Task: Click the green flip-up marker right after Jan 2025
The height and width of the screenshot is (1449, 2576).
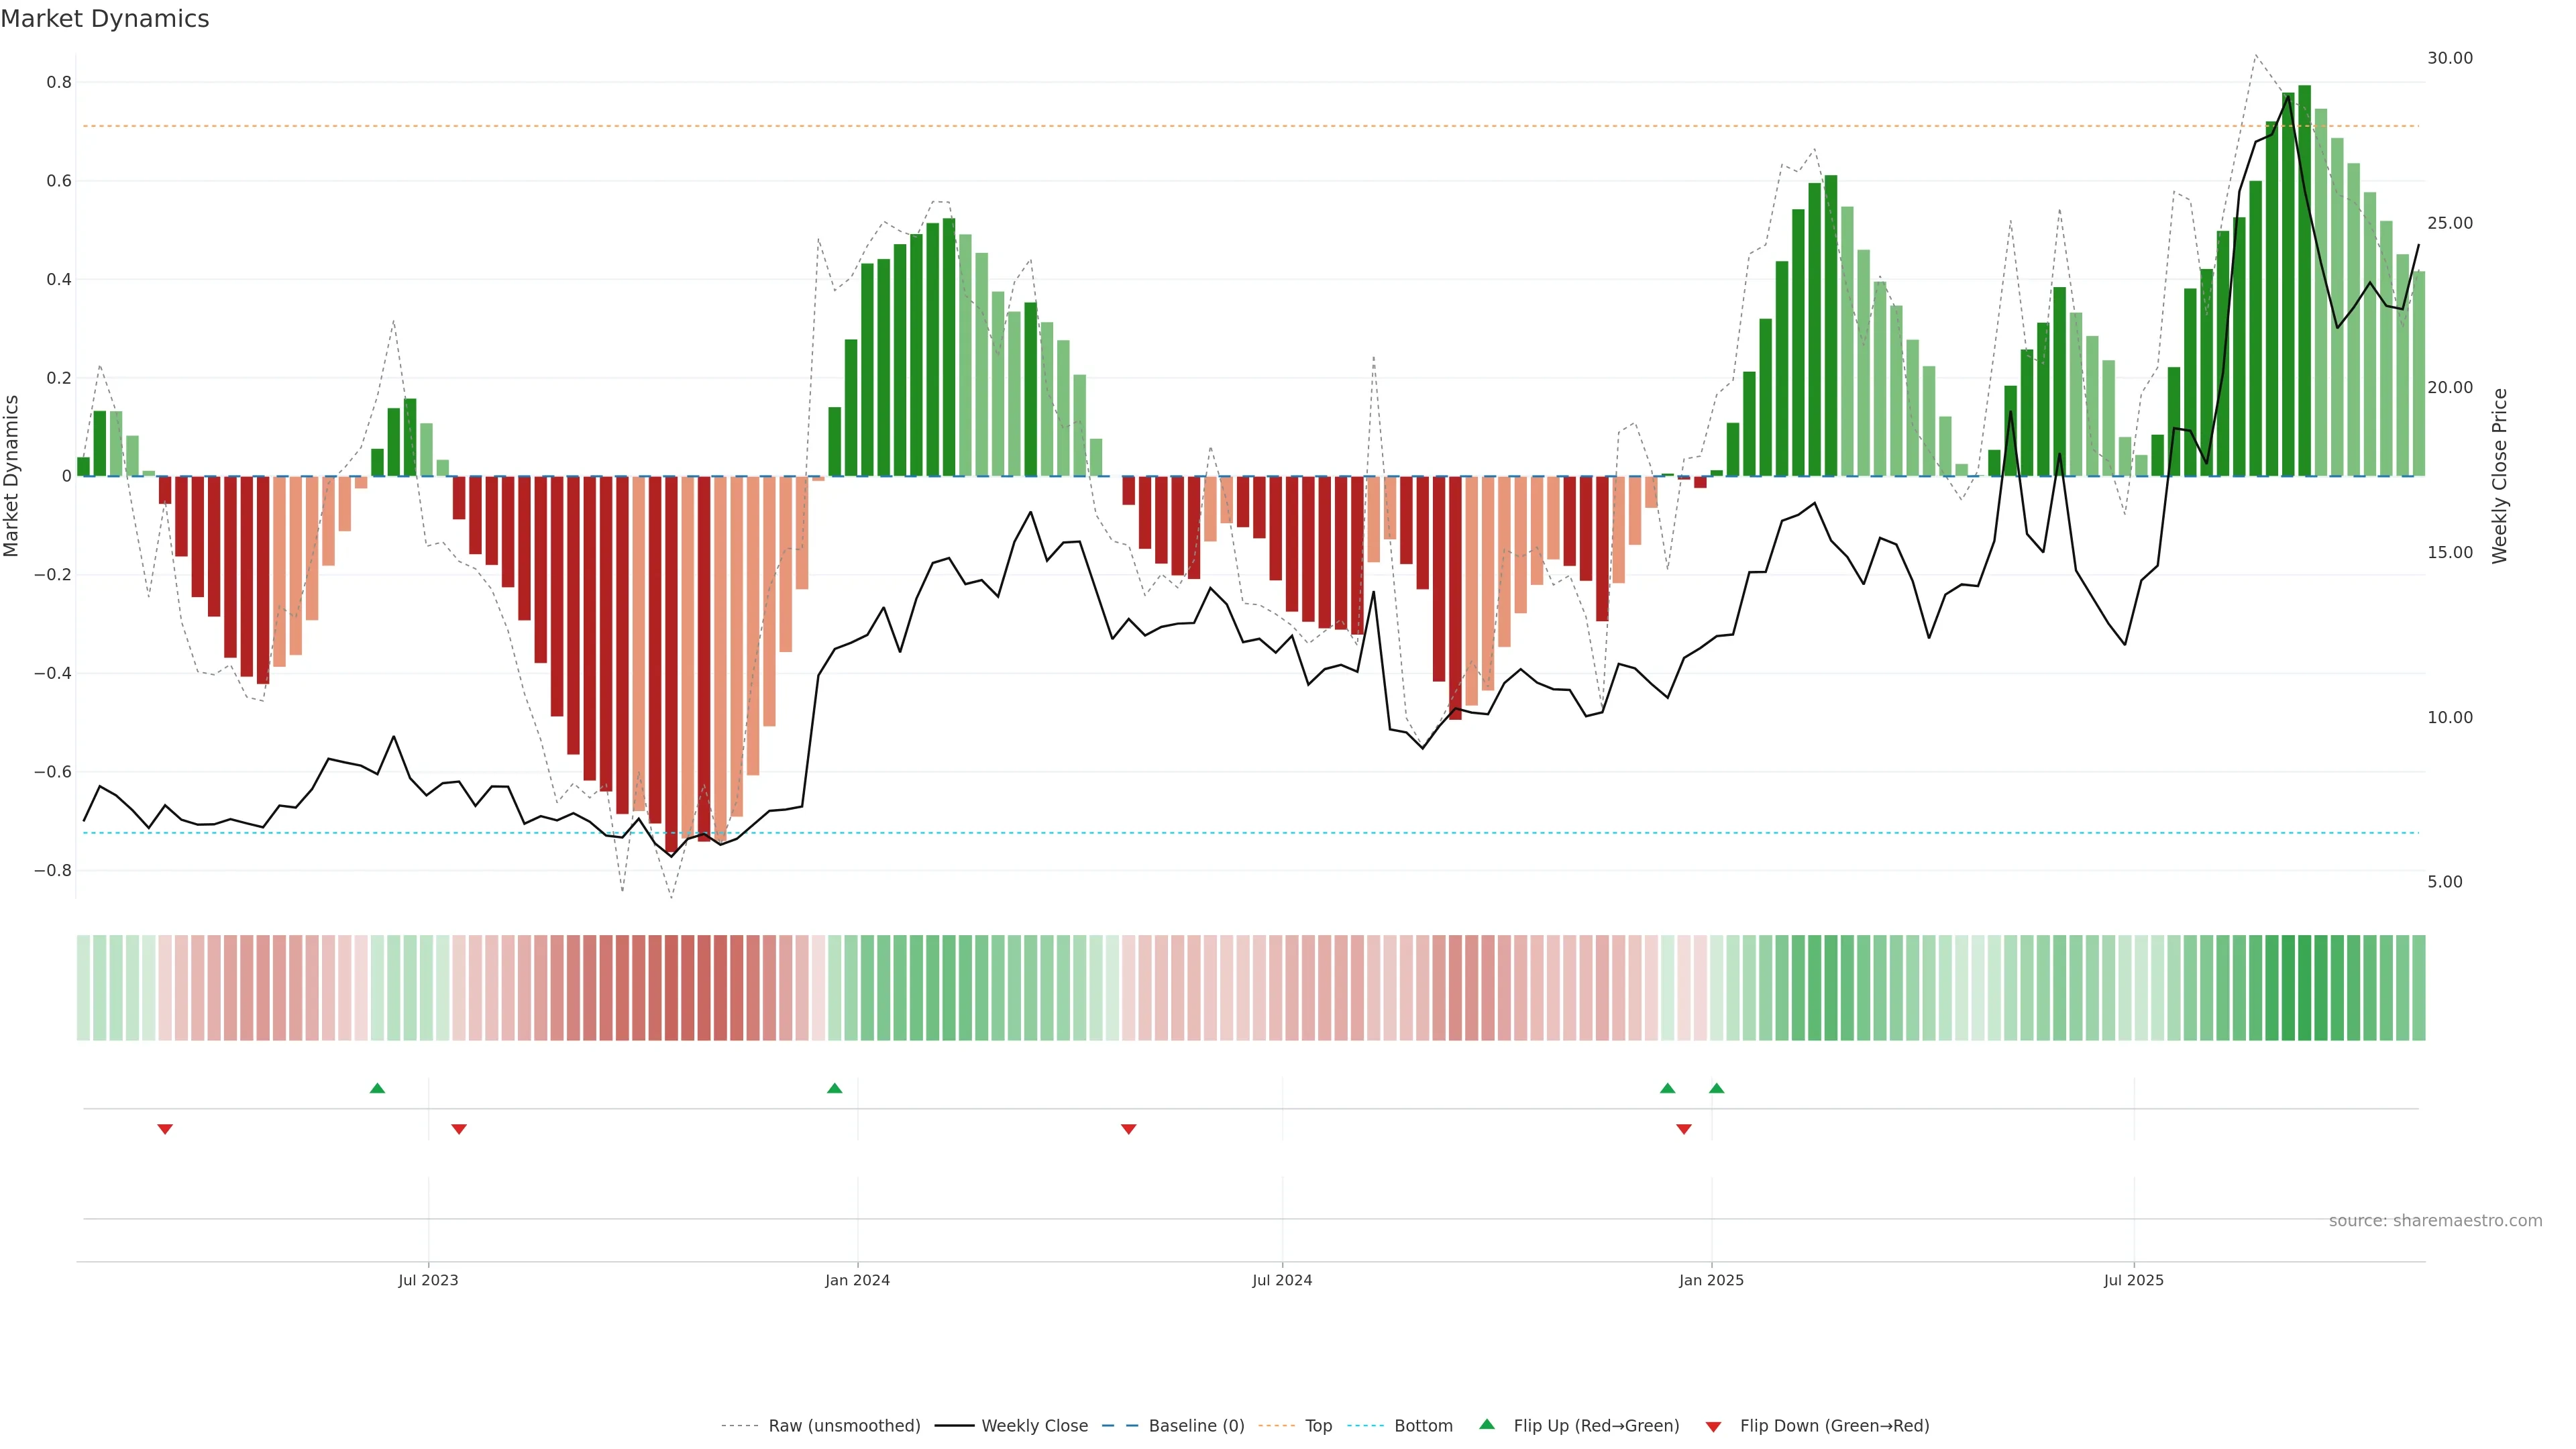Action: point(1716,1088)
